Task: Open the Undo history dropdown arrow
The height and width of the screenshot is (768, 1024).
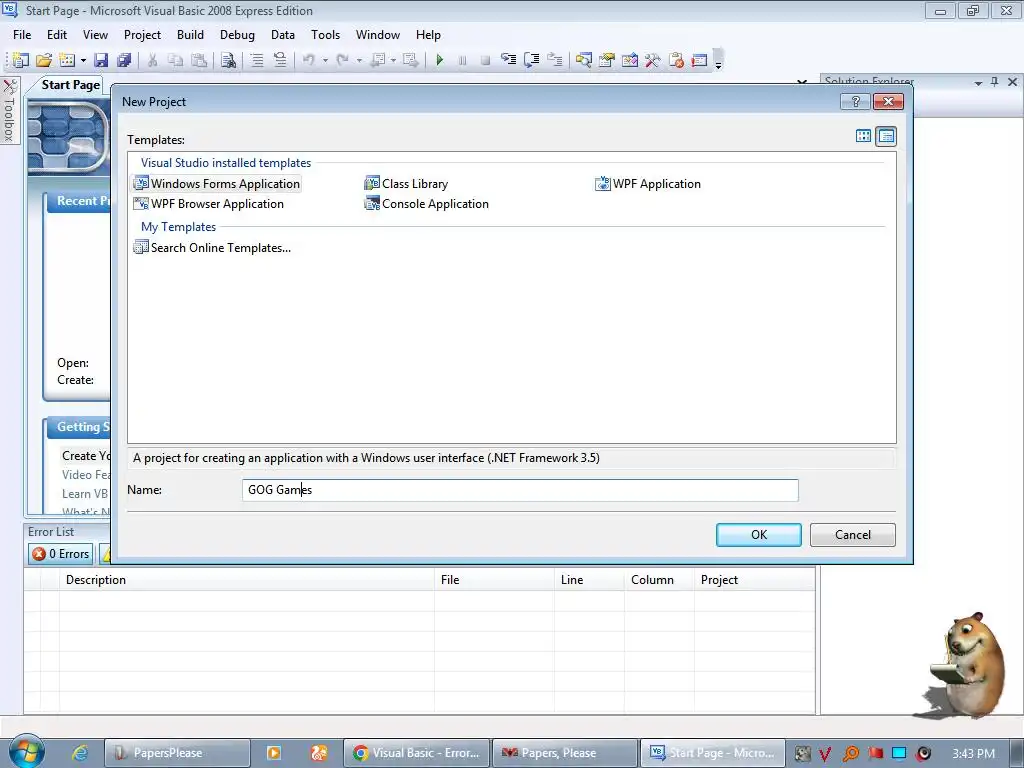Action: tap(325, 61)
